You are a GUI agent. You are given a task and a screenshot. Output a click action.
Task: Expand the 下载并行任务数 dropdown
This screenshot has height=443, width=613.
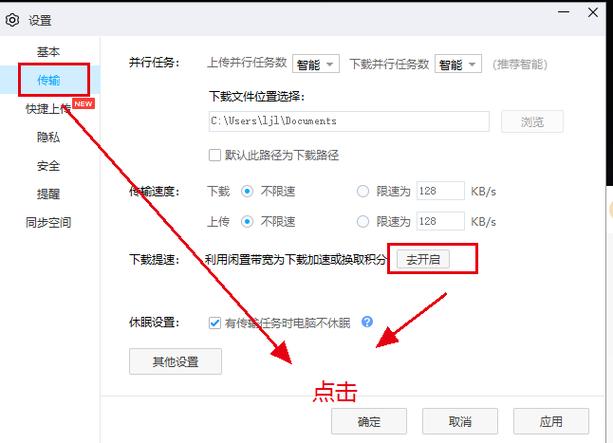(x=458, y=64)
